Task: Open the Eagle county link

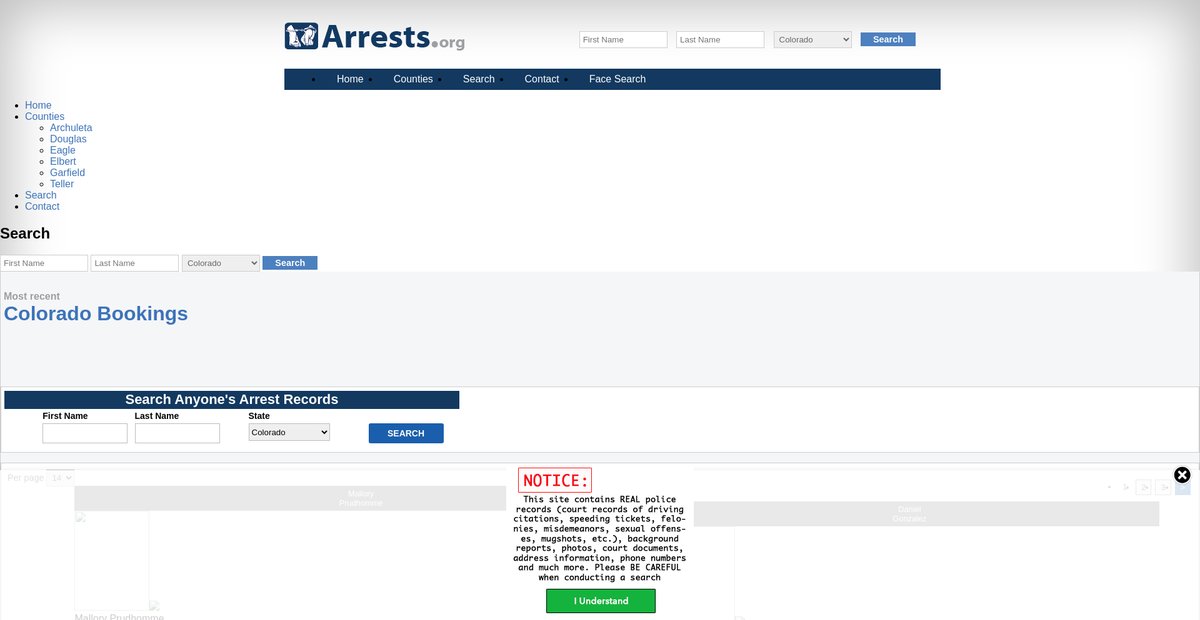Action: (x=63, y=150)
